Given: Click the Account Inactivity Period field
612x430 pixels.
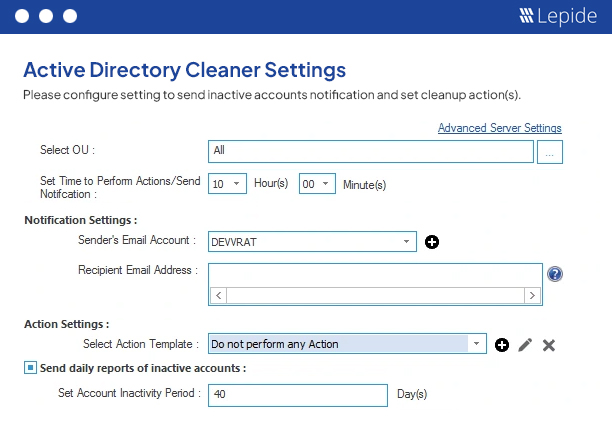Looking at the screenshot, I should [298, 395].
